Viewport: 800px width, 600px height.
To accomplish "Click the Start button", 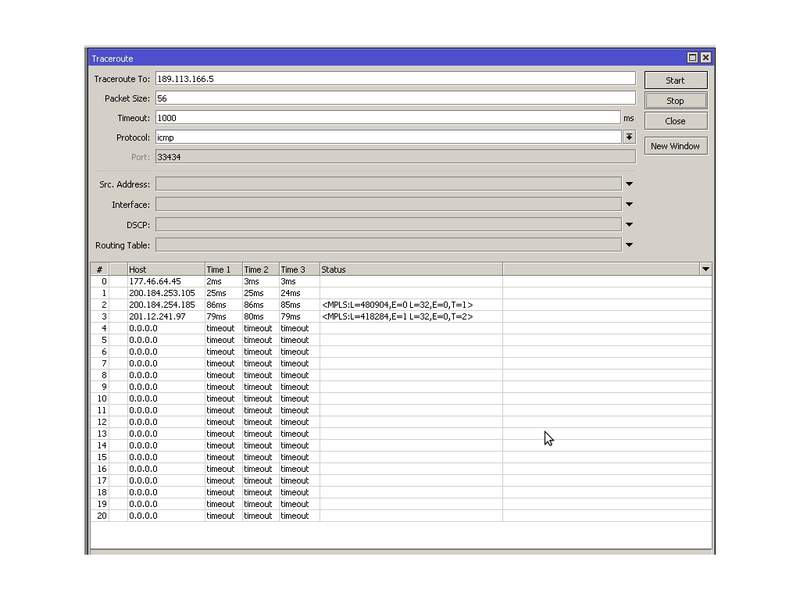I will (x=676, y=80).
